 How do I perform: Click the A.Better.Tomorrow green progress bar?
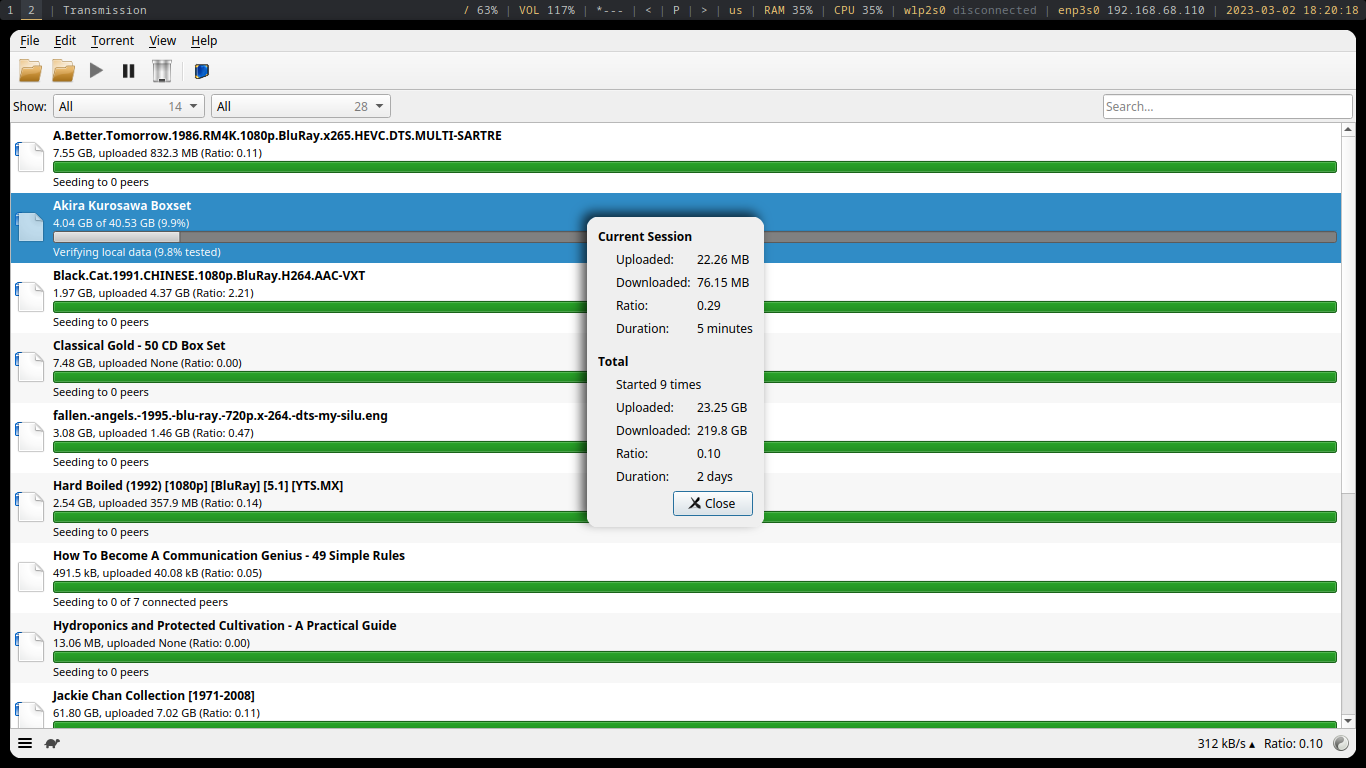[695, 167]
